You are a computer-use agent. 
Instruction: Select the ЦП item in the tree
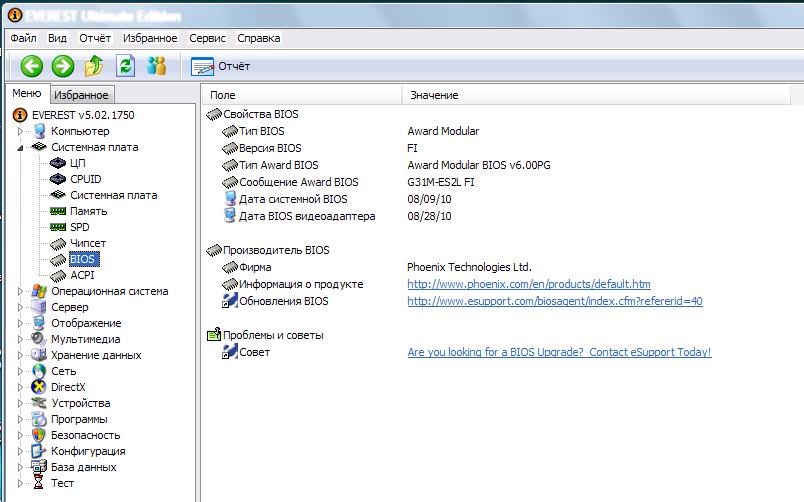pyautogui.click(x=77, y=163)
